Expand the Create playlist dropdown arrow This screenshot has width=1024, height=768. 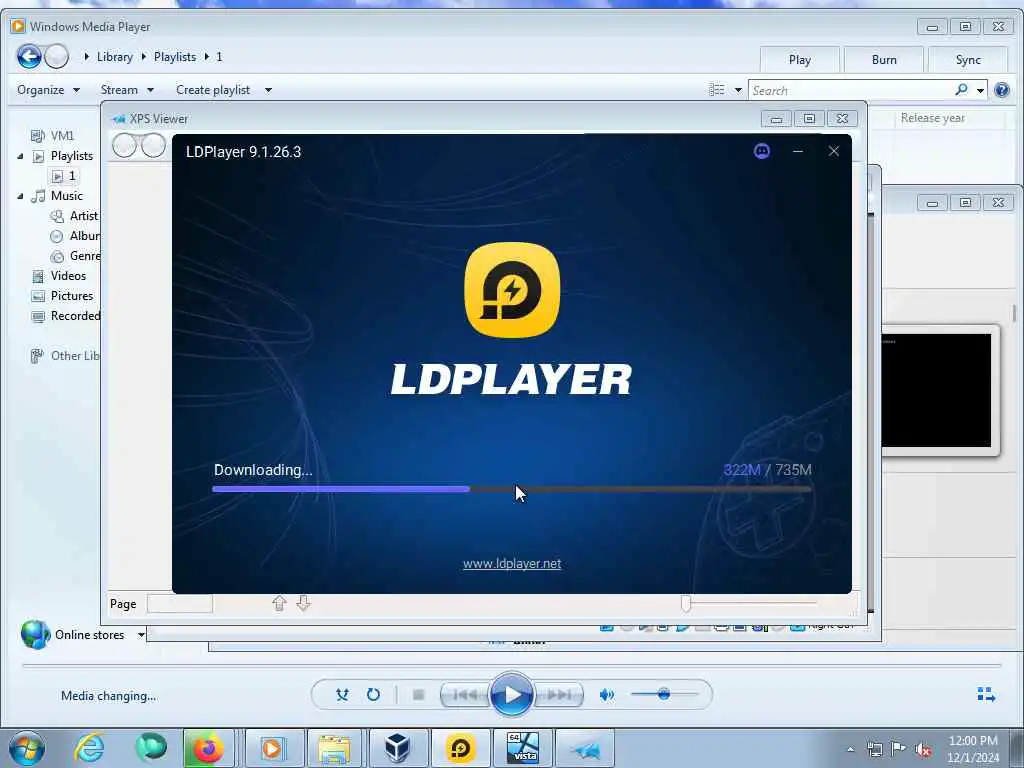(268, 90)
